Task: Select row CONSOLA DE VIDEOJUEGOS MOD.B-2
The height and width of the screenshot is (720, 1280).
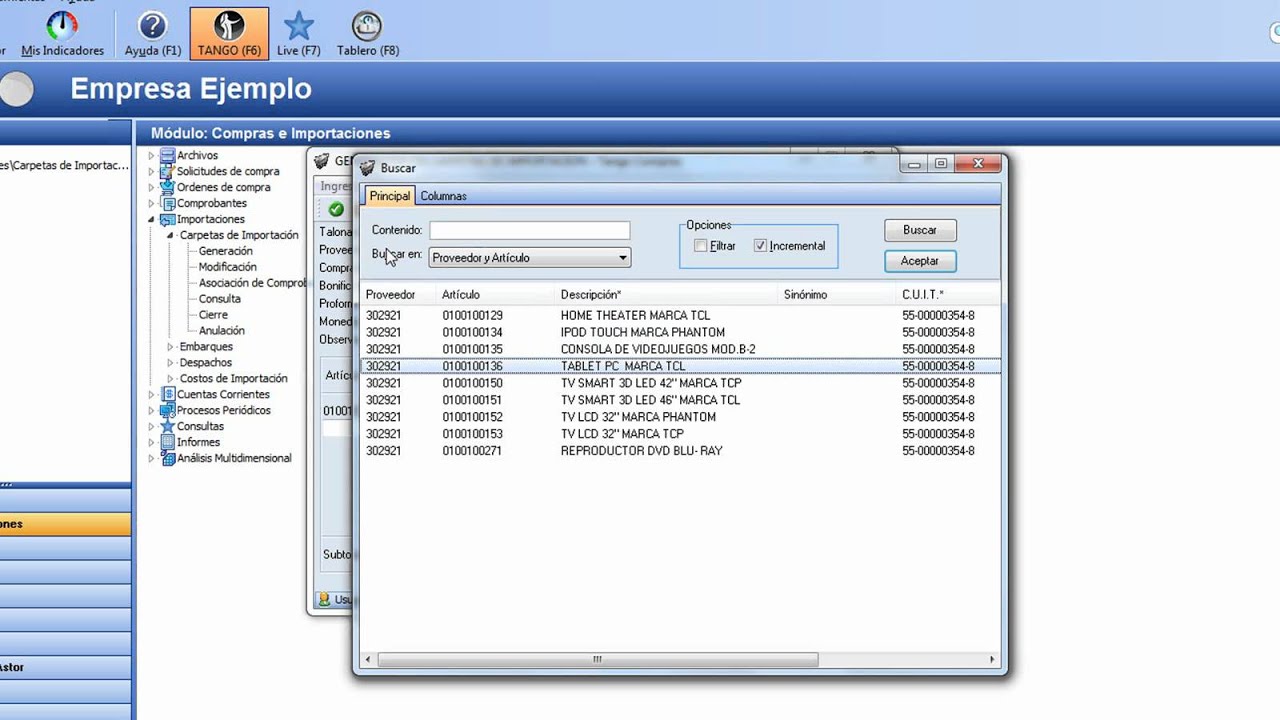Action: (x=680, y=349)
